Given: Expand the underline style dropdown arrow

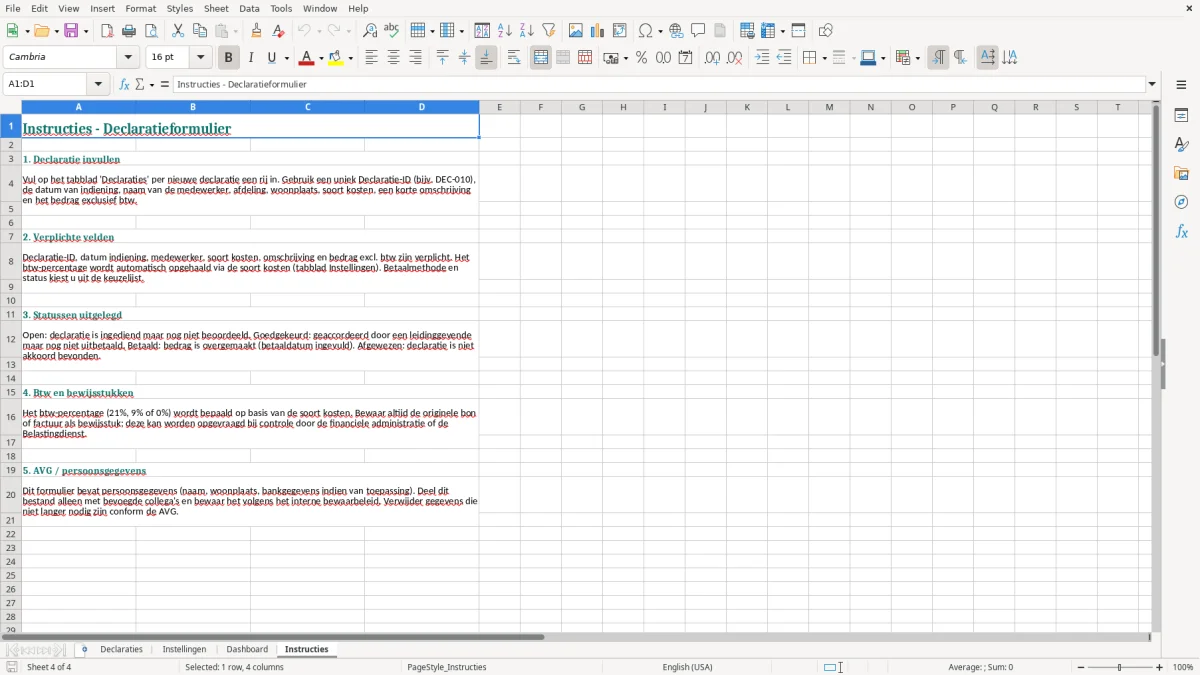Looking at the screenshot, I should (x=286, y=58).
